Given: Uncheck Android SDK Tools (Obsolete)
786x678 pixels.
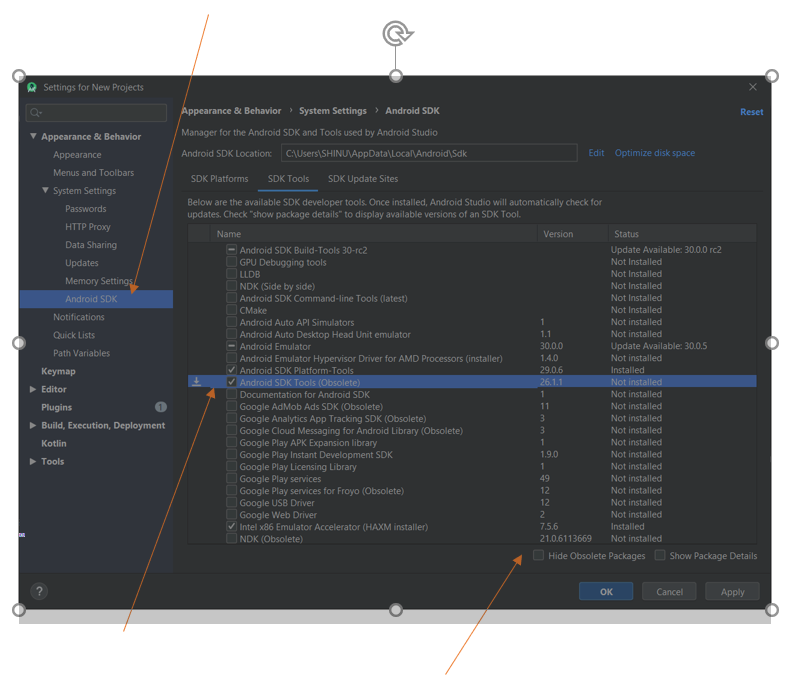Looking at the screenshot, I should tap(232, 382).
